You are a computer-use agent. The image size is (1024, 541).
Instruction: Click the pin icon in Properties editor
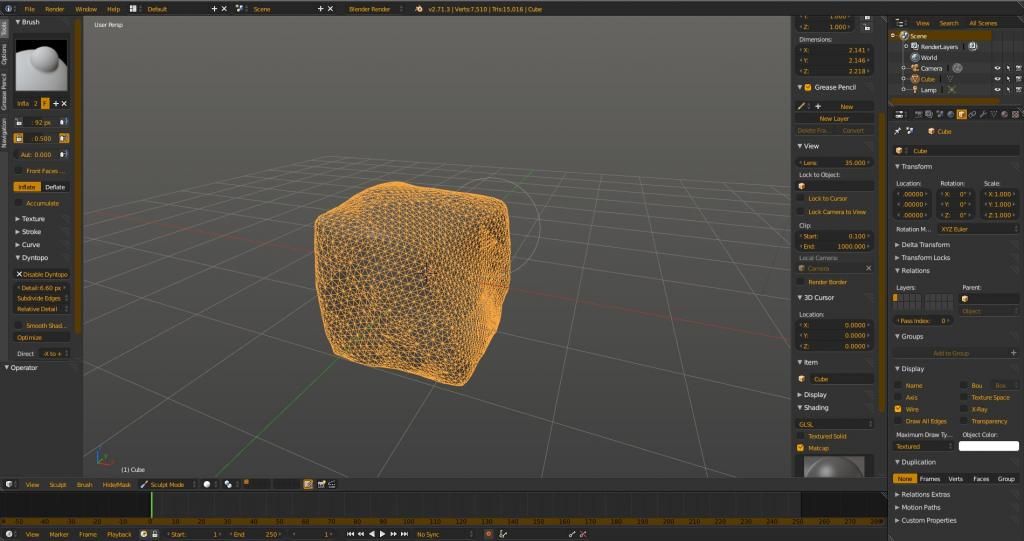[898, 131]
